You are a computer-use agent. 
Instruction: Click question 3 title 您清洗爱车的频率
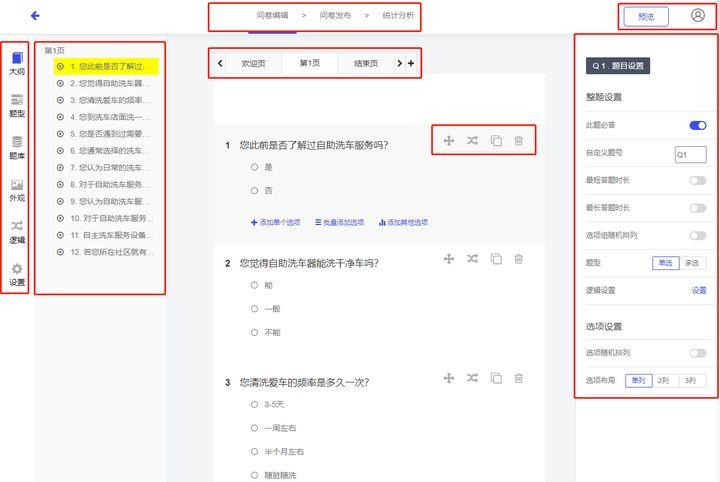point(304,382)
